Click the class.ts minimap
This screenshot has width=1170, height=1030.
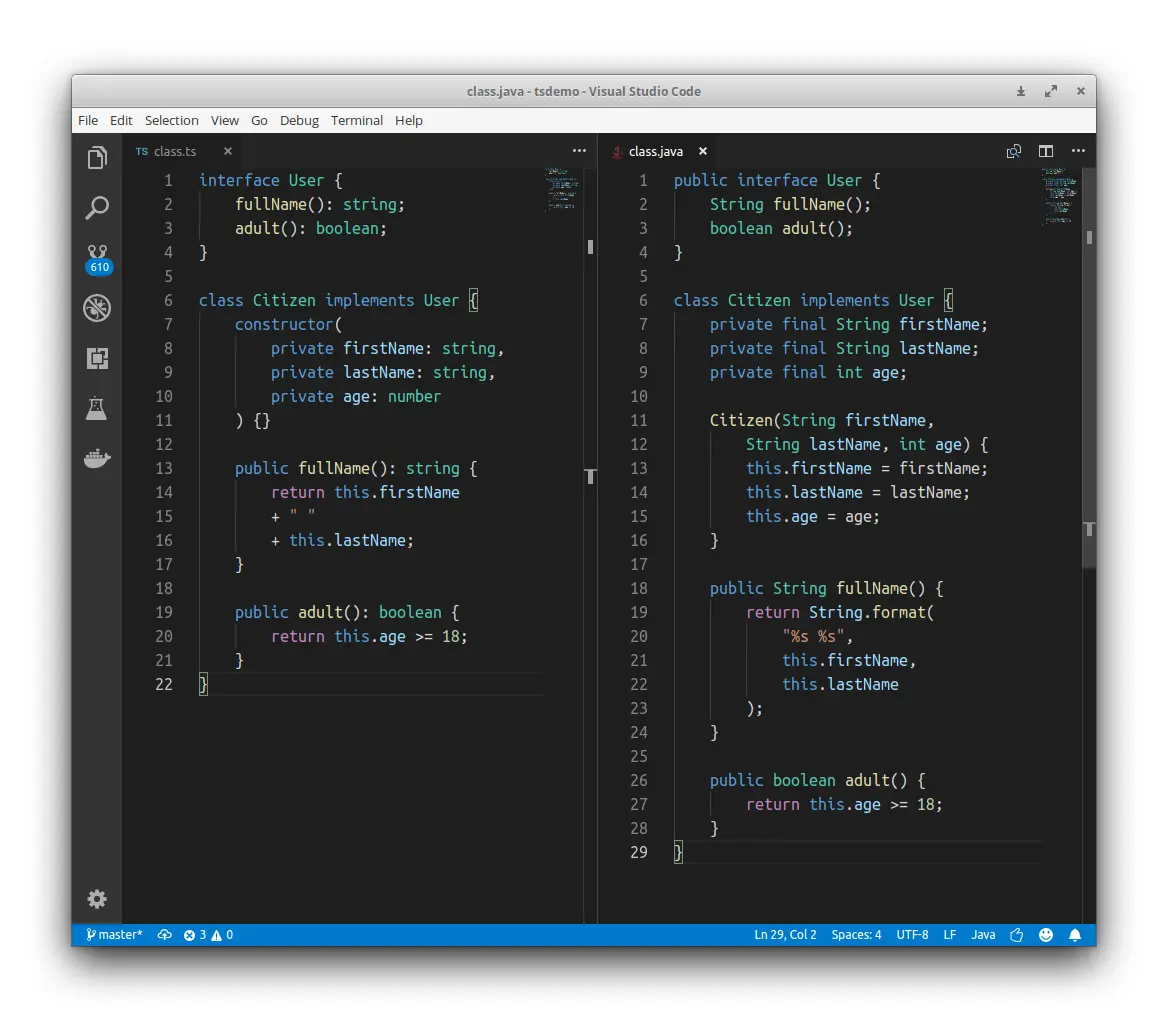(562, 189)
